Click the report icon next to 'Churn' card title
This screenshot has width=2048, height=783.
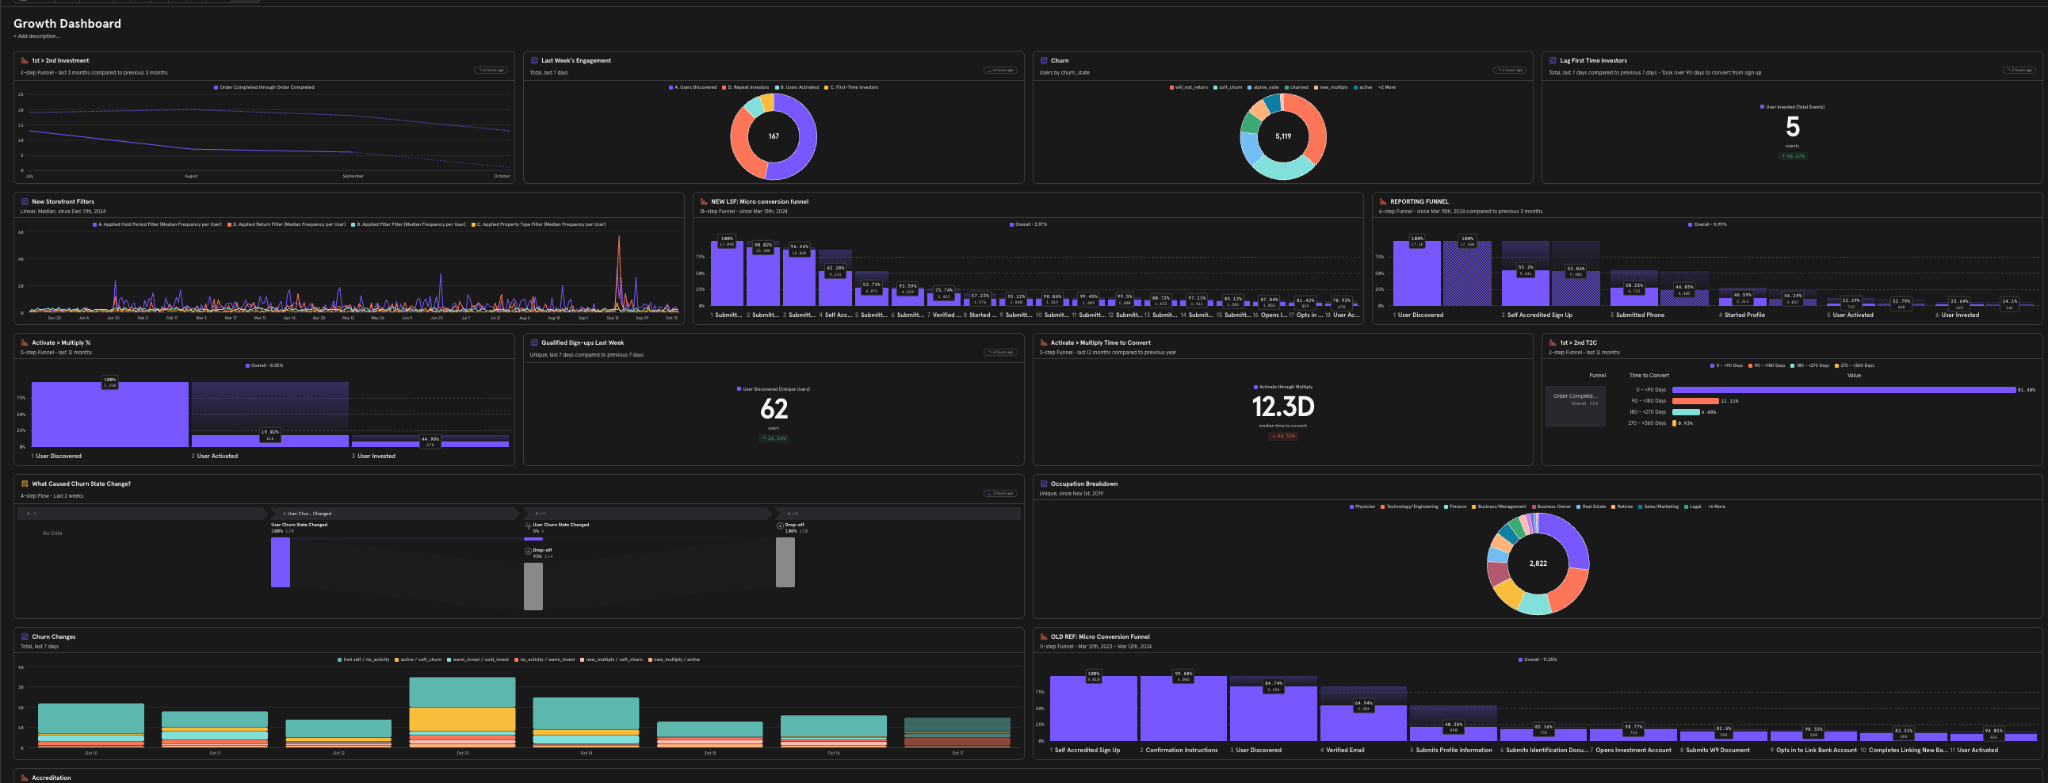tap(1044, 61)
